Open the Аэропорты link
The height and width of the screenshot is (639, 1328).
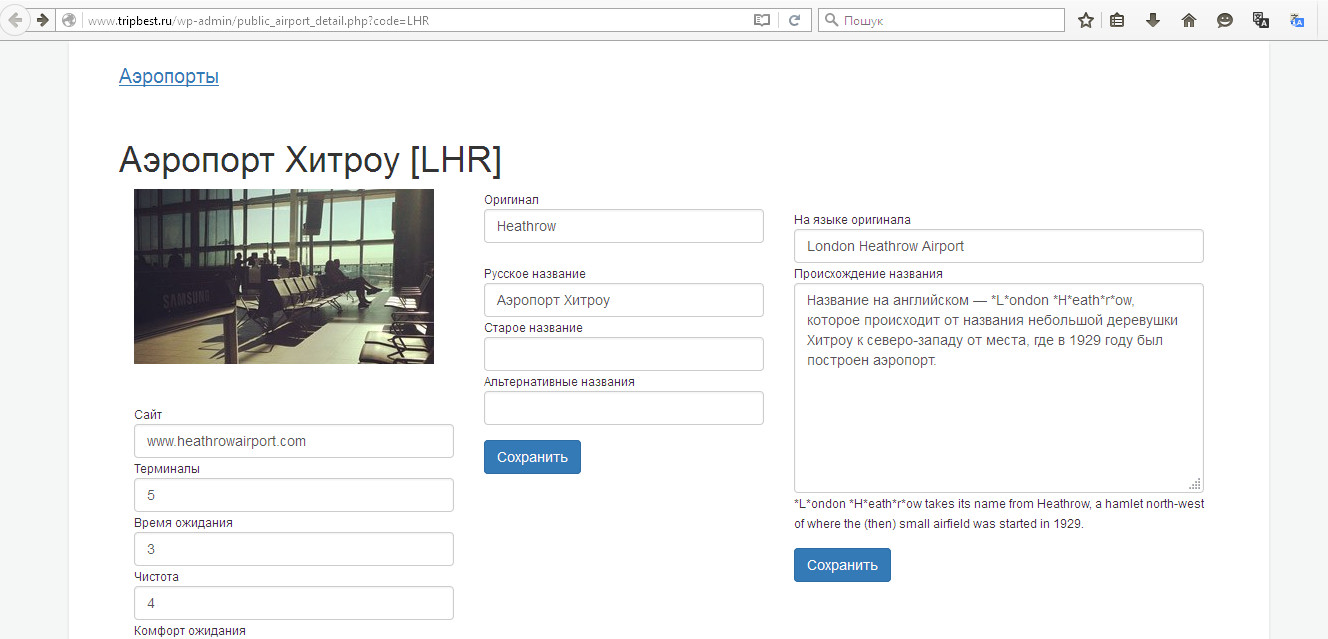coord(169,76)
